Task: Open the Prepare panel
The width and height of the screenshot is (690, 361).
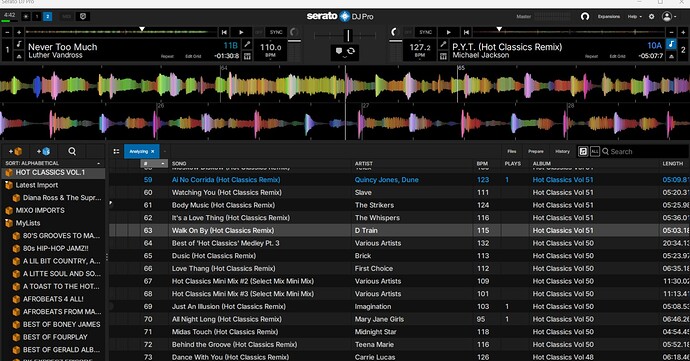Action: (x=536, y=151)
